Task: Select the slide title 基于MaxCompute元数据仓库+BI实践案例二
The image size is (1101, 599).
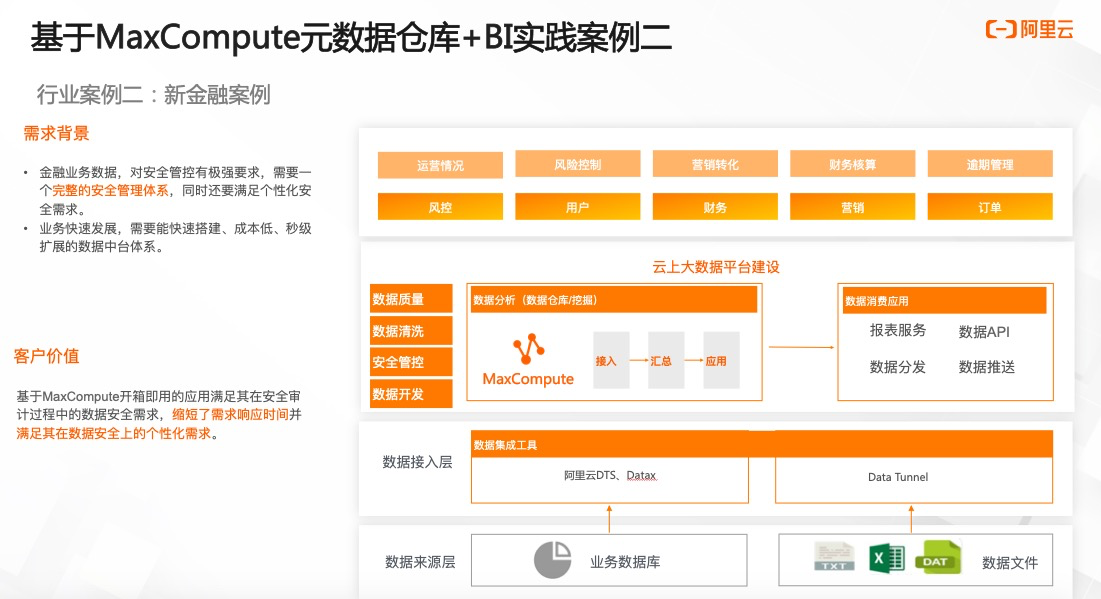Action: 351,37
